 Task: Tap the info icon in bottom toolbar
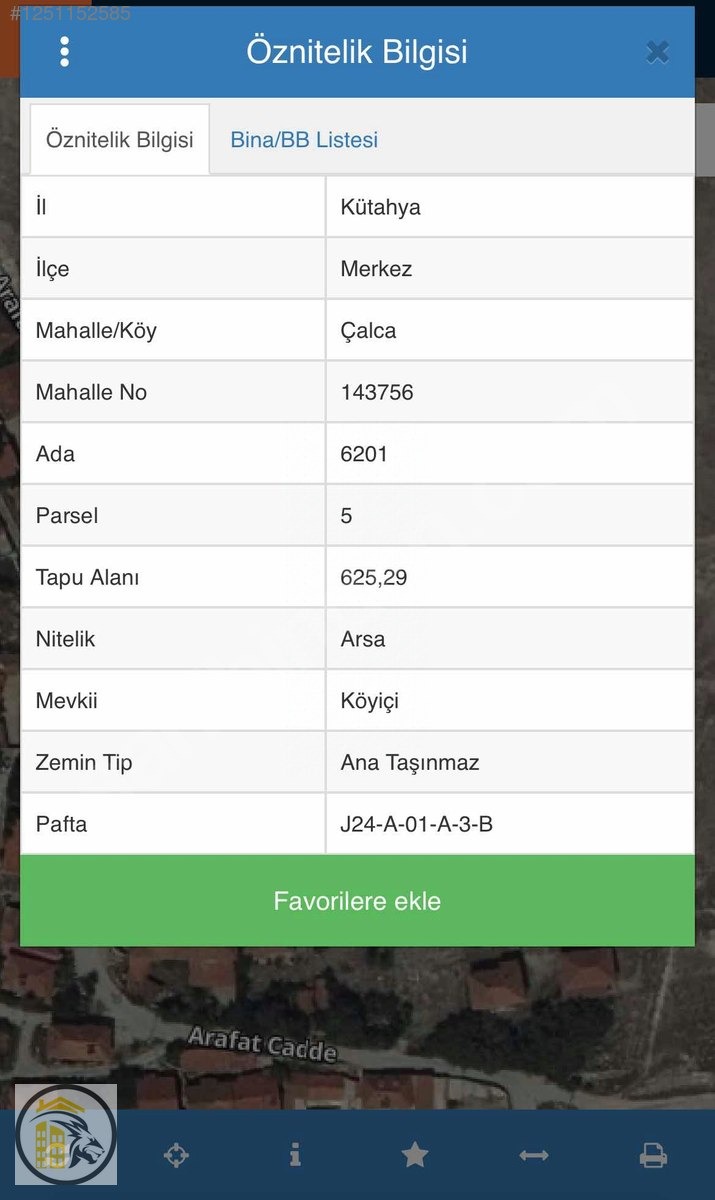click(295, 1156)
